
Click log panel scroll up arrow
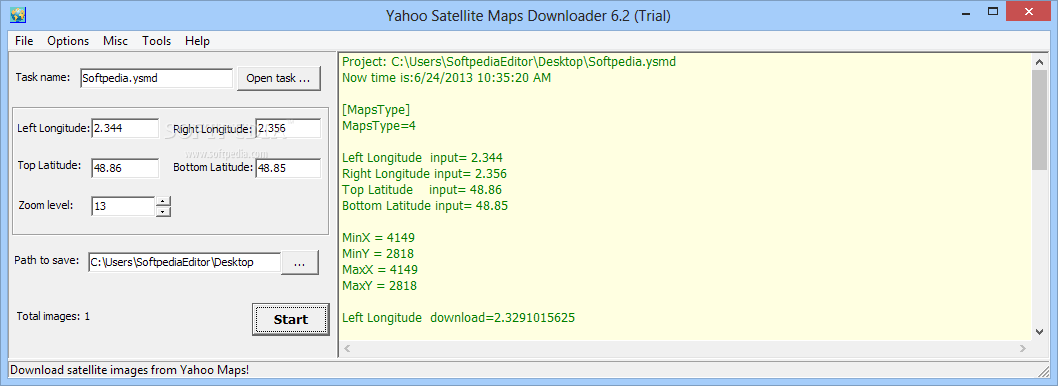pos(1039,61)
